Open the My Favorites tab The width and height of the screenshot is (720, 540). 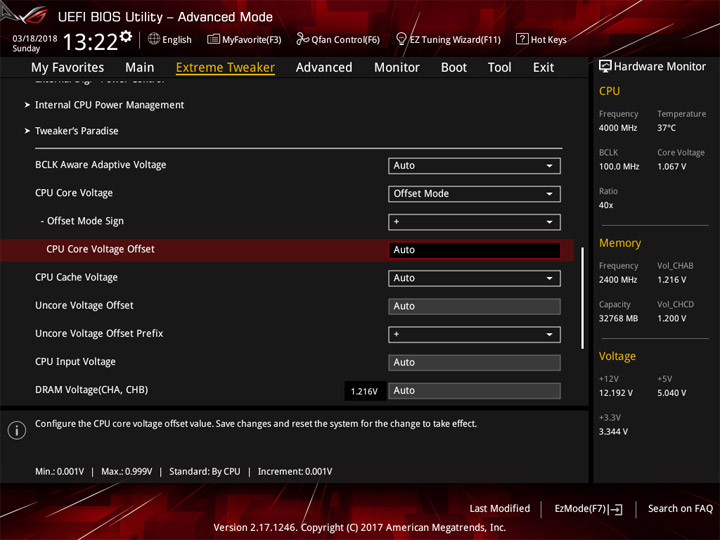[68, 68]
